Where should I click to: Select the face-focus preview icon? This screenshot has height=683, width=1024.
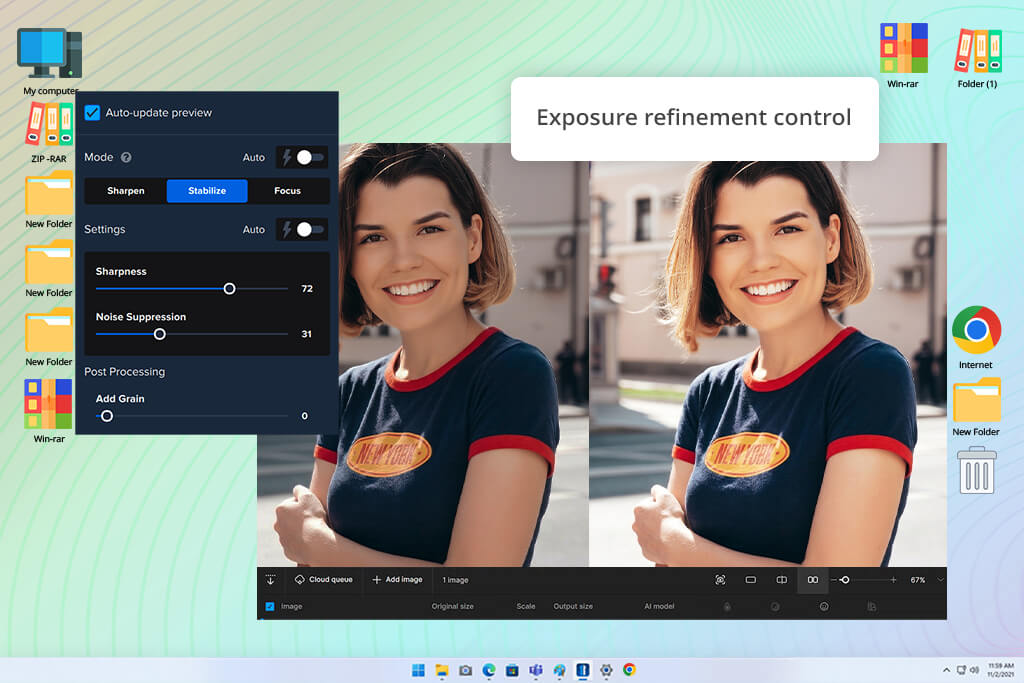pyautogui.click(x=720, y=580)
